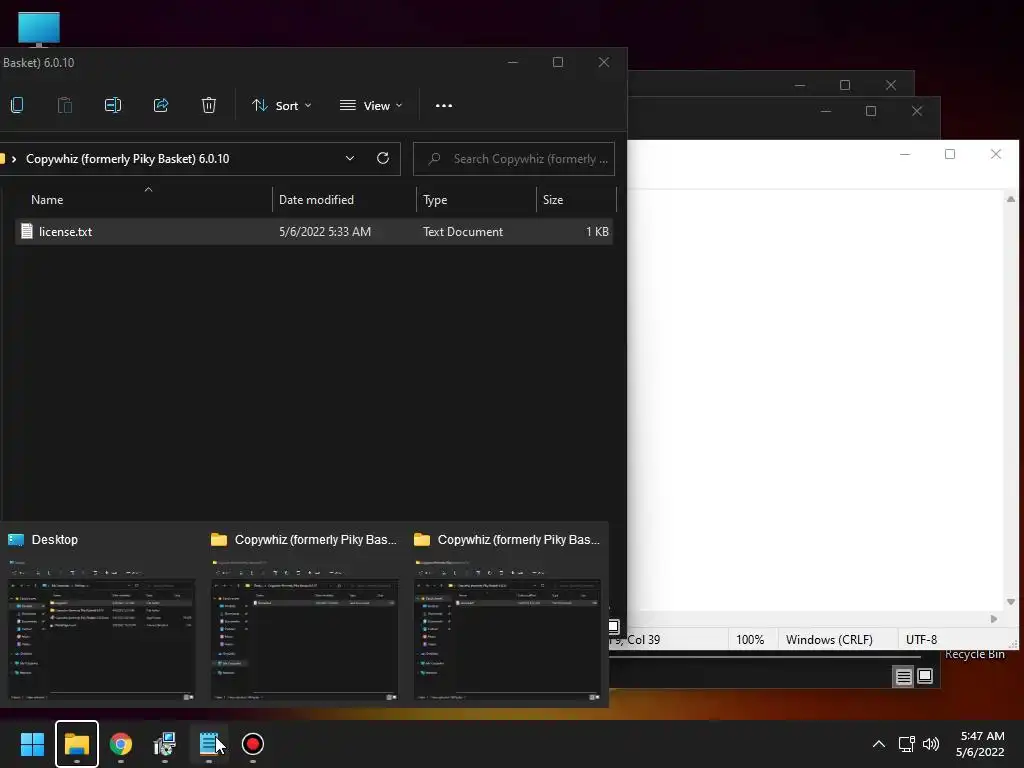This screenshot has height=768, width=1024.
Task: Click the Notepad vertical scrollbar up arrow
Action: click(x=1011, y=199)
